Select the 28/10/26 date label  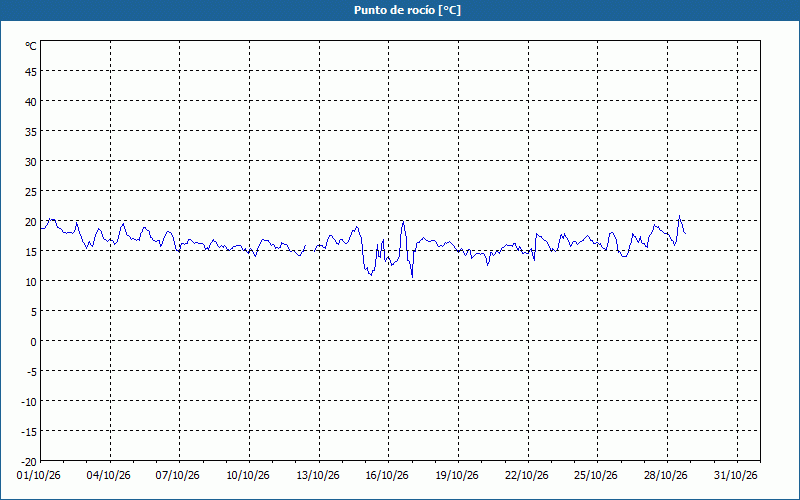(x=666, y=476)
